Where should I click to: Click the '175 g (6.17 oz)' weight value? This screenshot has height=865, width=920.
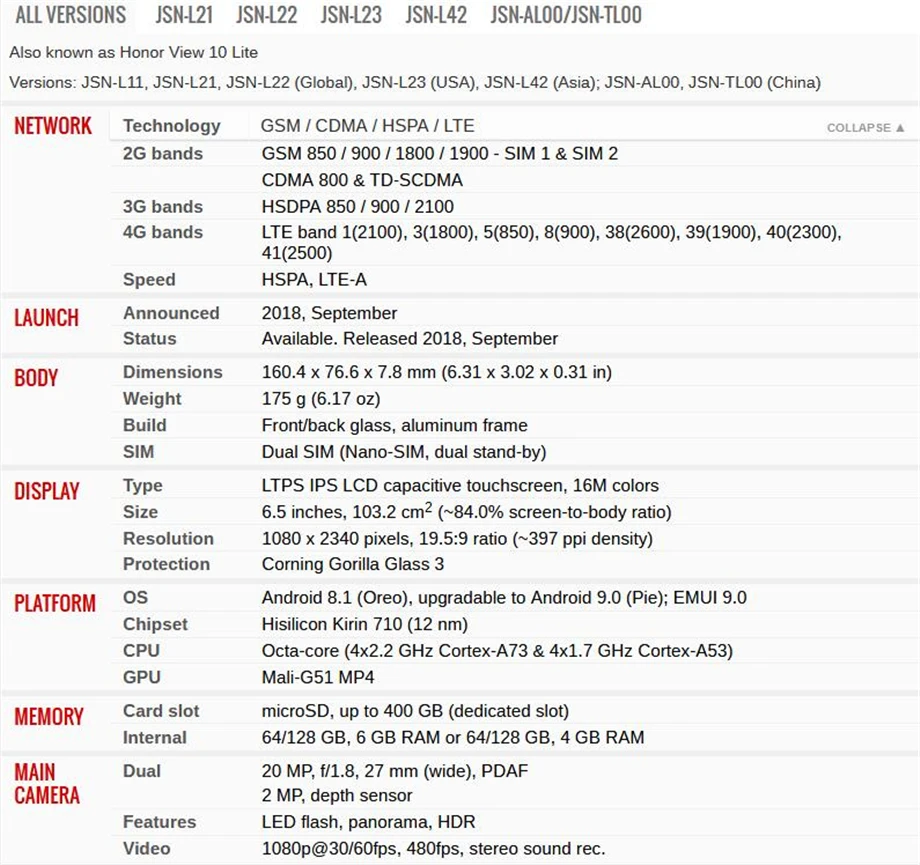coord(321,399)
